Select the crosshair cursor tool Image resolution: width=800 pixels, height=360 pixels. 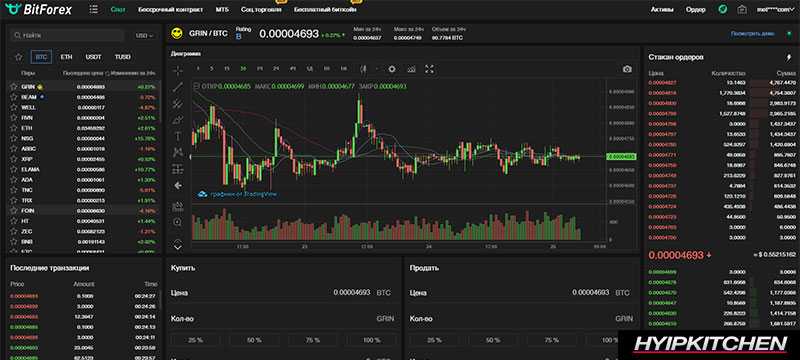pos(178,70)
